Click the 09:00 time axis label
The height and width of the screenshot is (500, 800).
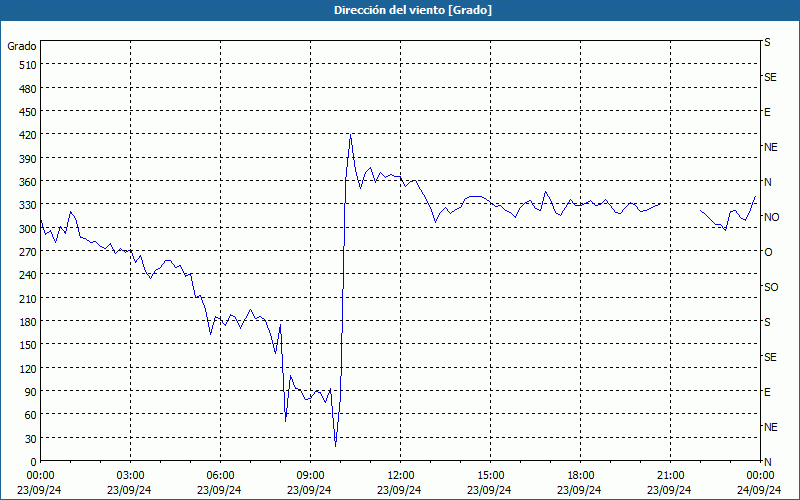coord(310,476)
